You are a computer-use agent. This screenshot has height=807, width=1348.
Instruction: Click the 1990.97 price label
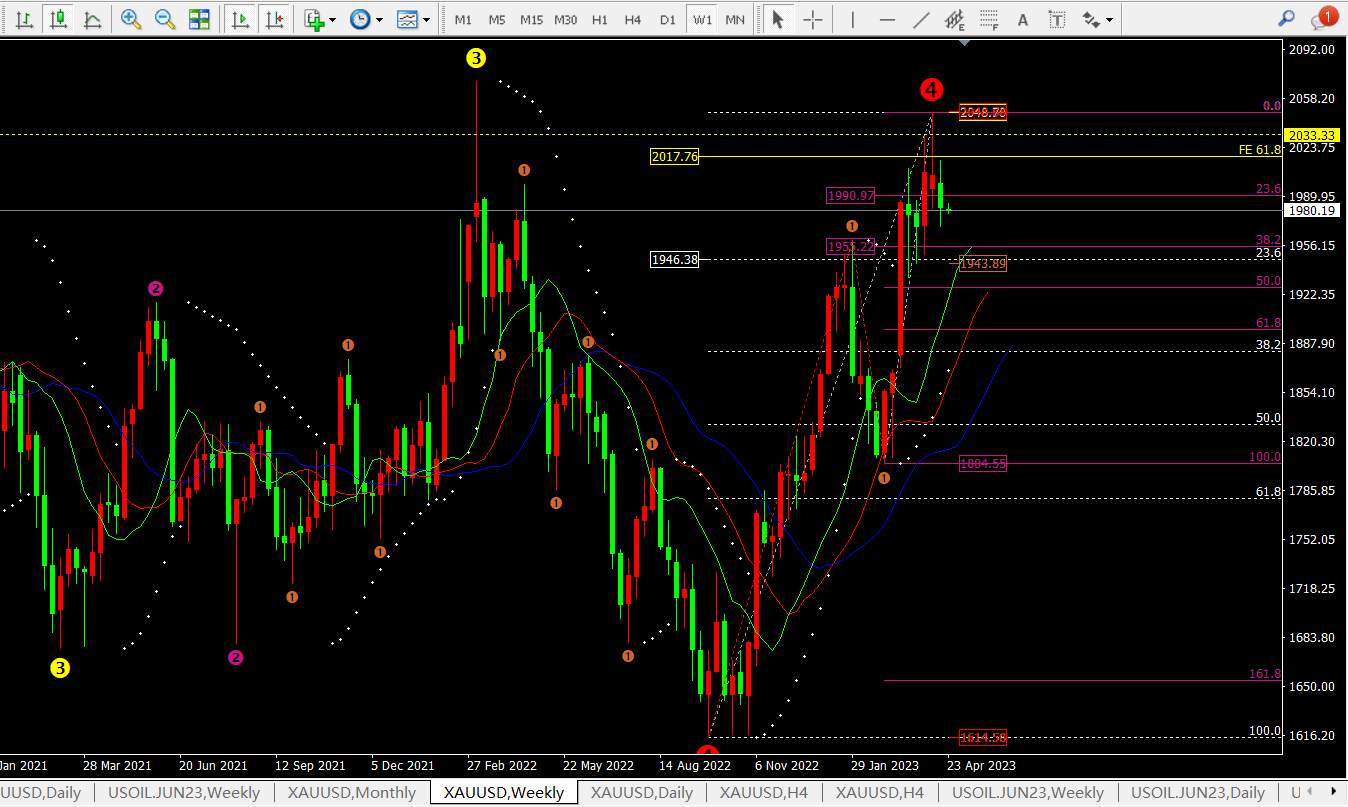pyautogui.click(x=851, y=196)
